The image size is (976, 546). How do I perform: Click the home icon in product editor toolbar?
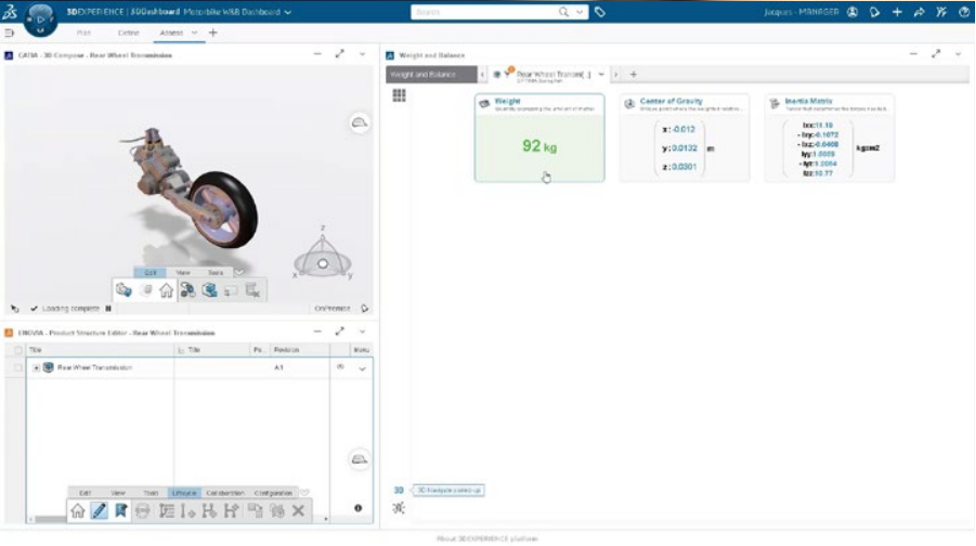pos(78,511)
